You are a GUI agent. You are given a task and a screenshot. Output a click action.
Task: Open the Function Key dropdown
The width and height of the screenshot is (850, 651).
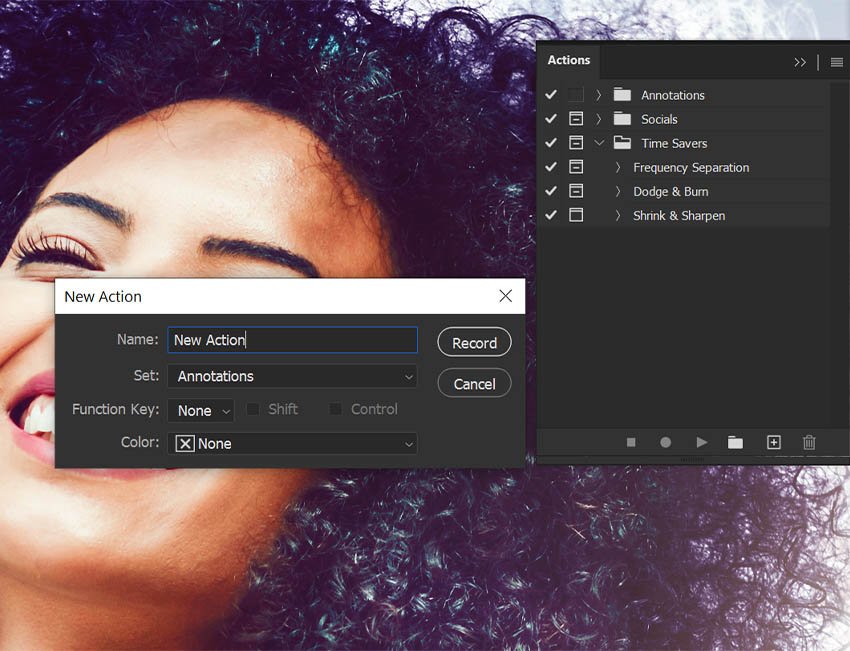(201, 410)
